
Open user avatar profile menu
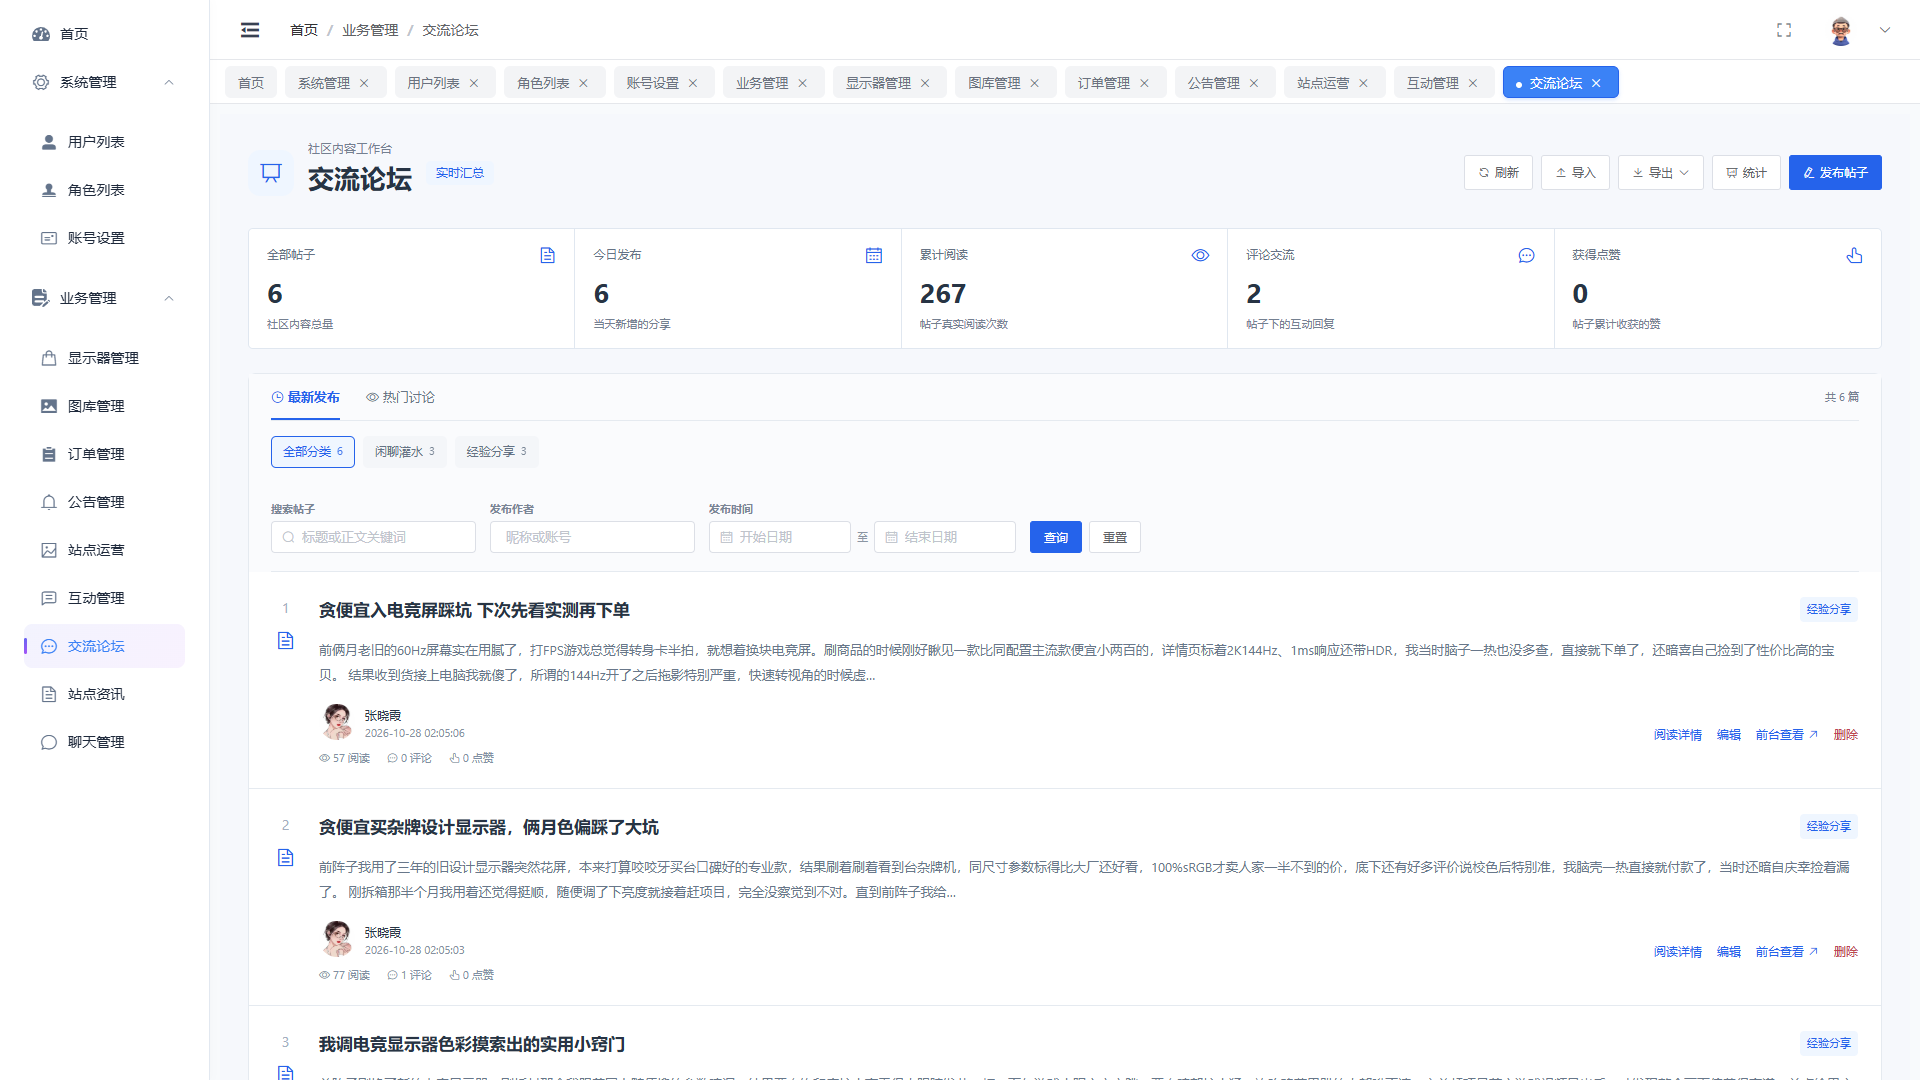1841,30
